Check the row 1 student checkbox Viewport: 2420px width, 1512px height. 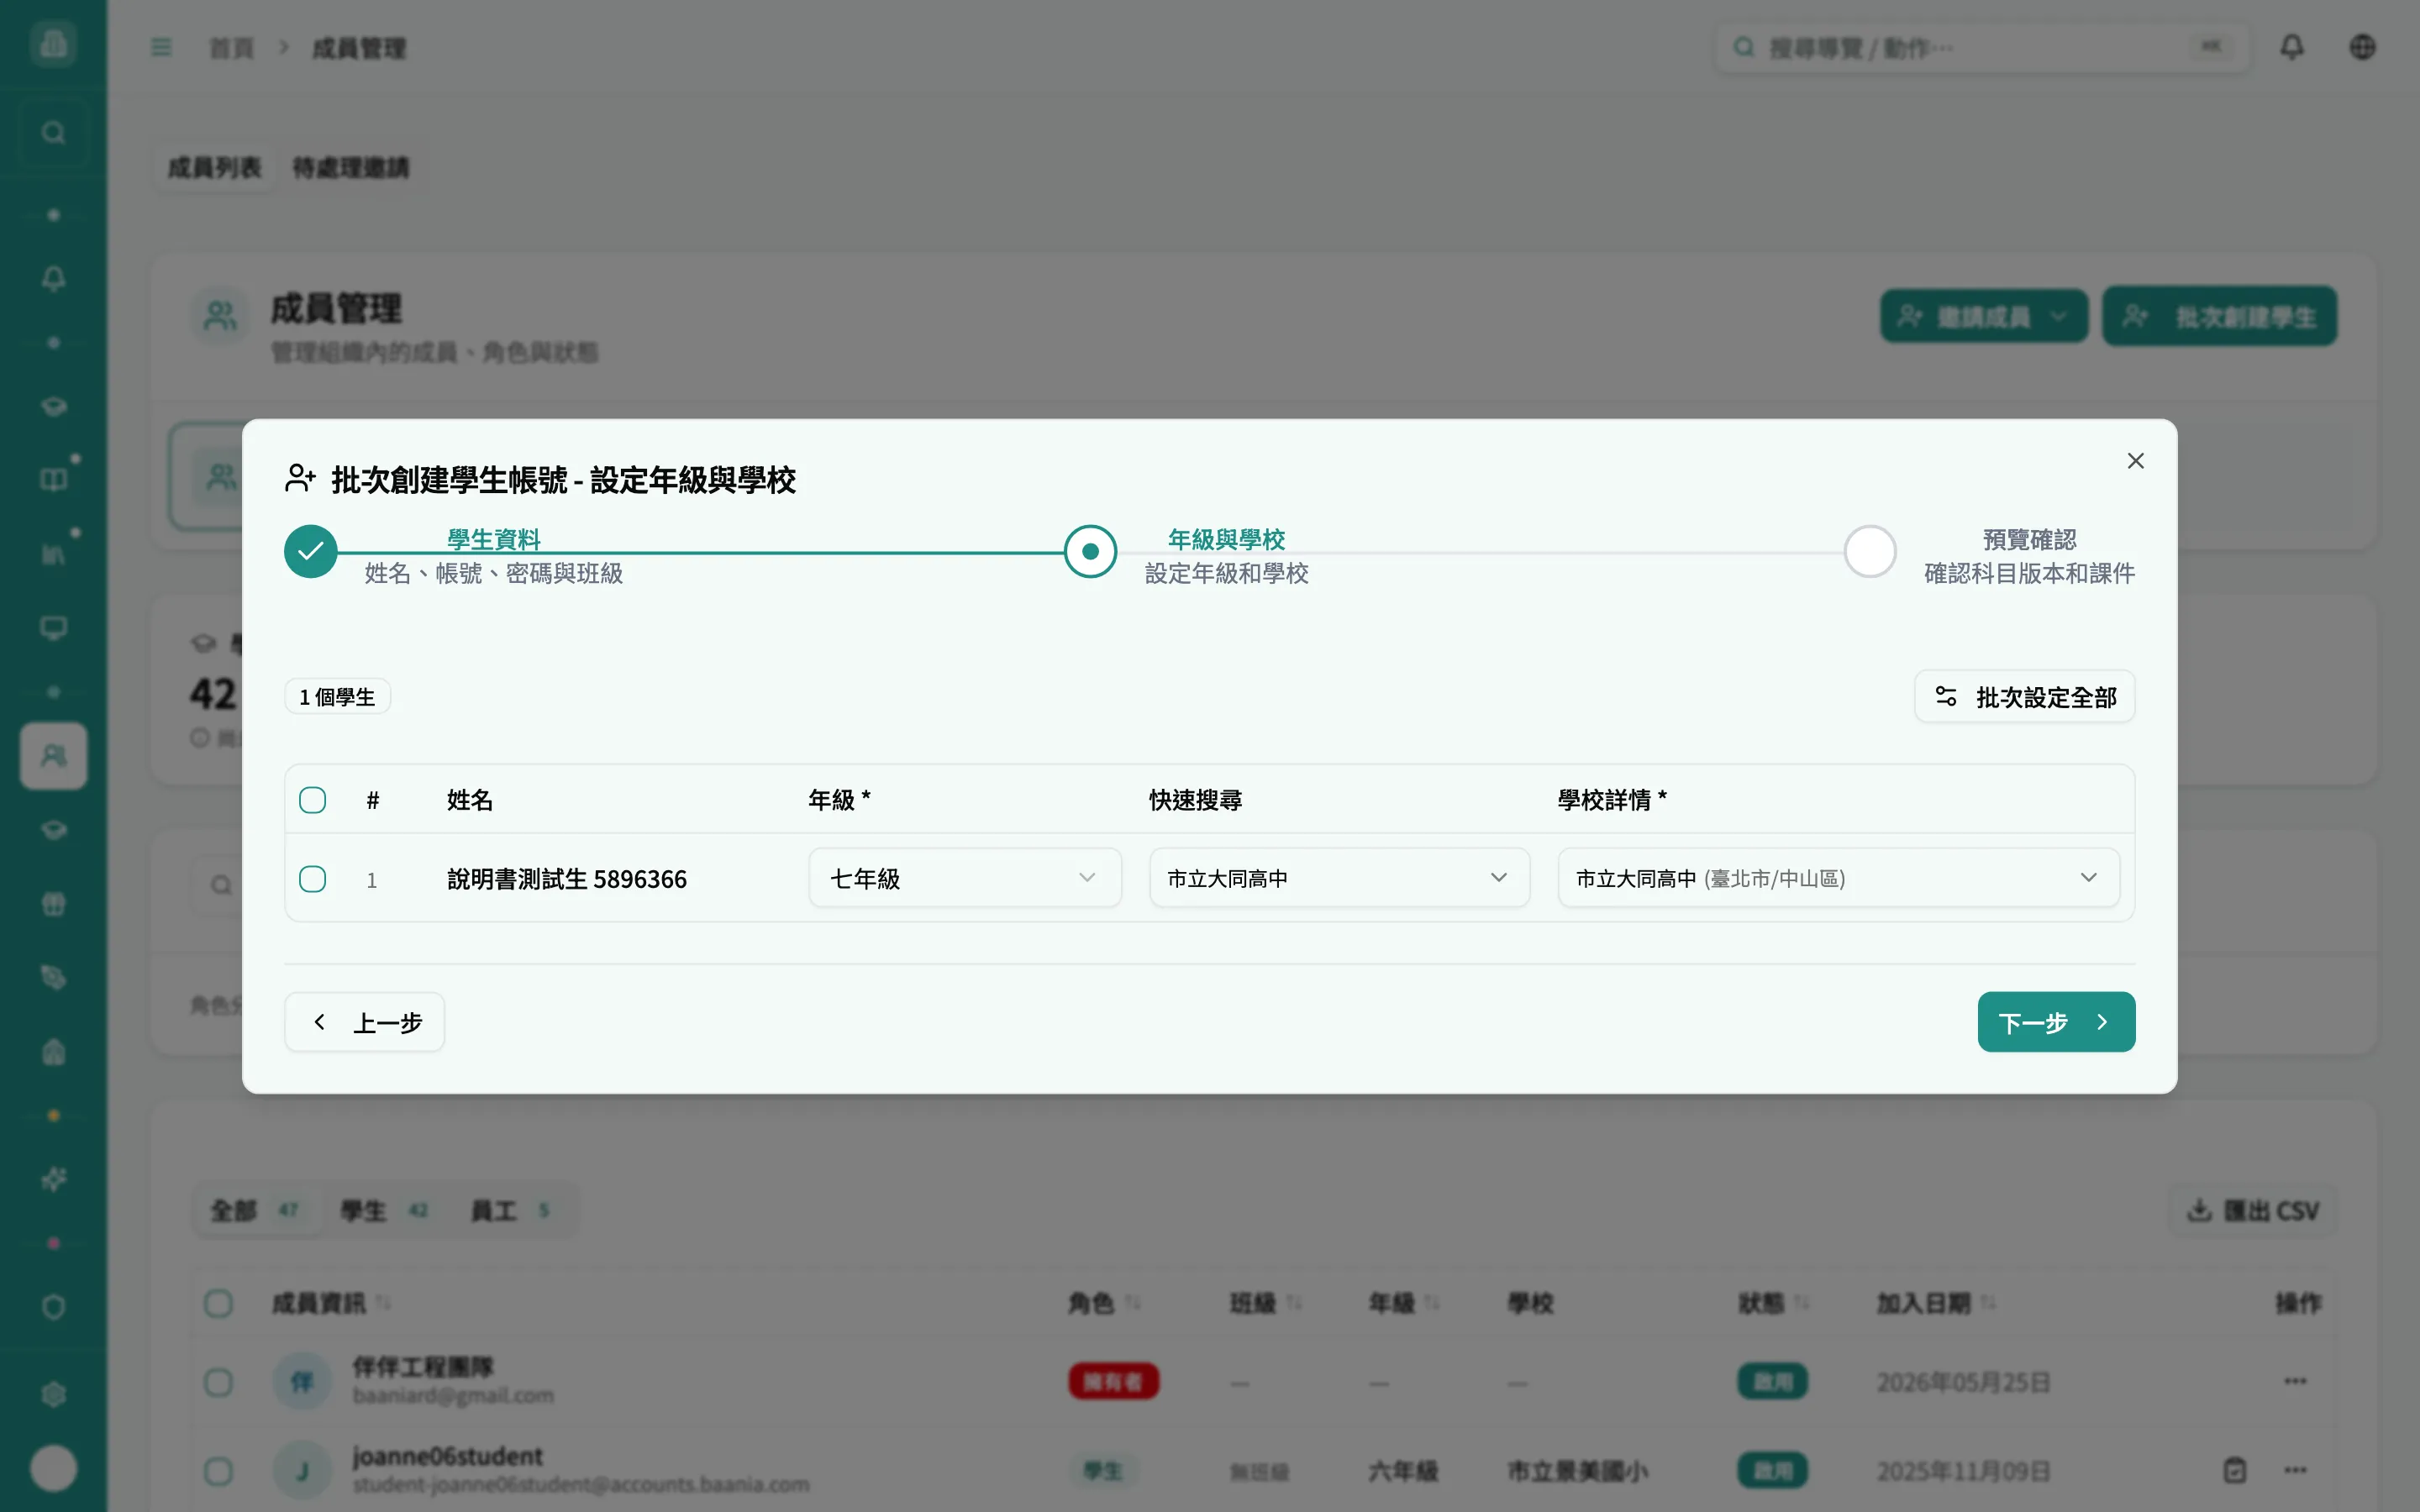pos(312,879)
